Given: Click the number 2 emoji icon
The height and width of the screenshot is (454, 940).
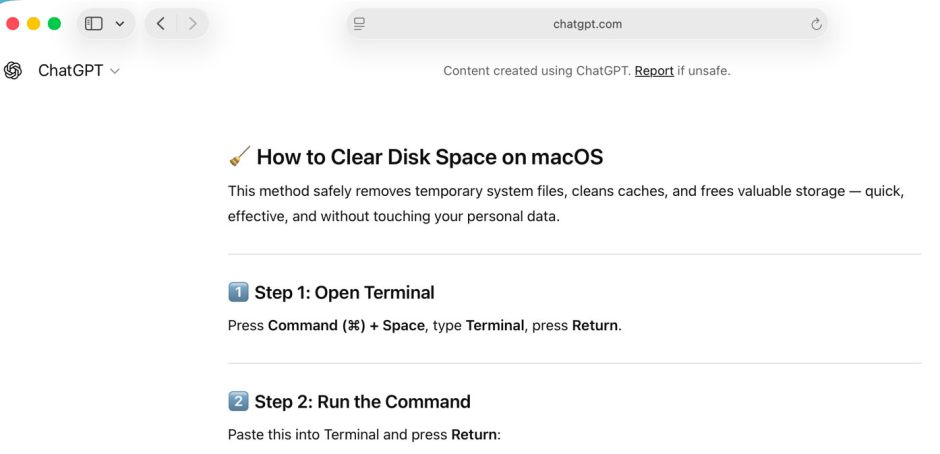Looking at the screenshot, I should tap(238, 402).
